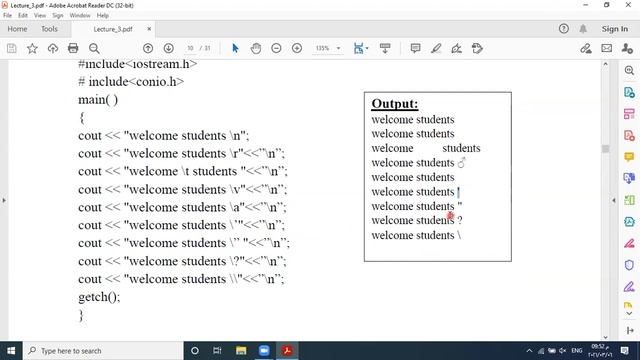This screenshot has width=640, height=360.
Task: Switch to Acrobat Reader taskbar icon
Action: coord(287,351)
